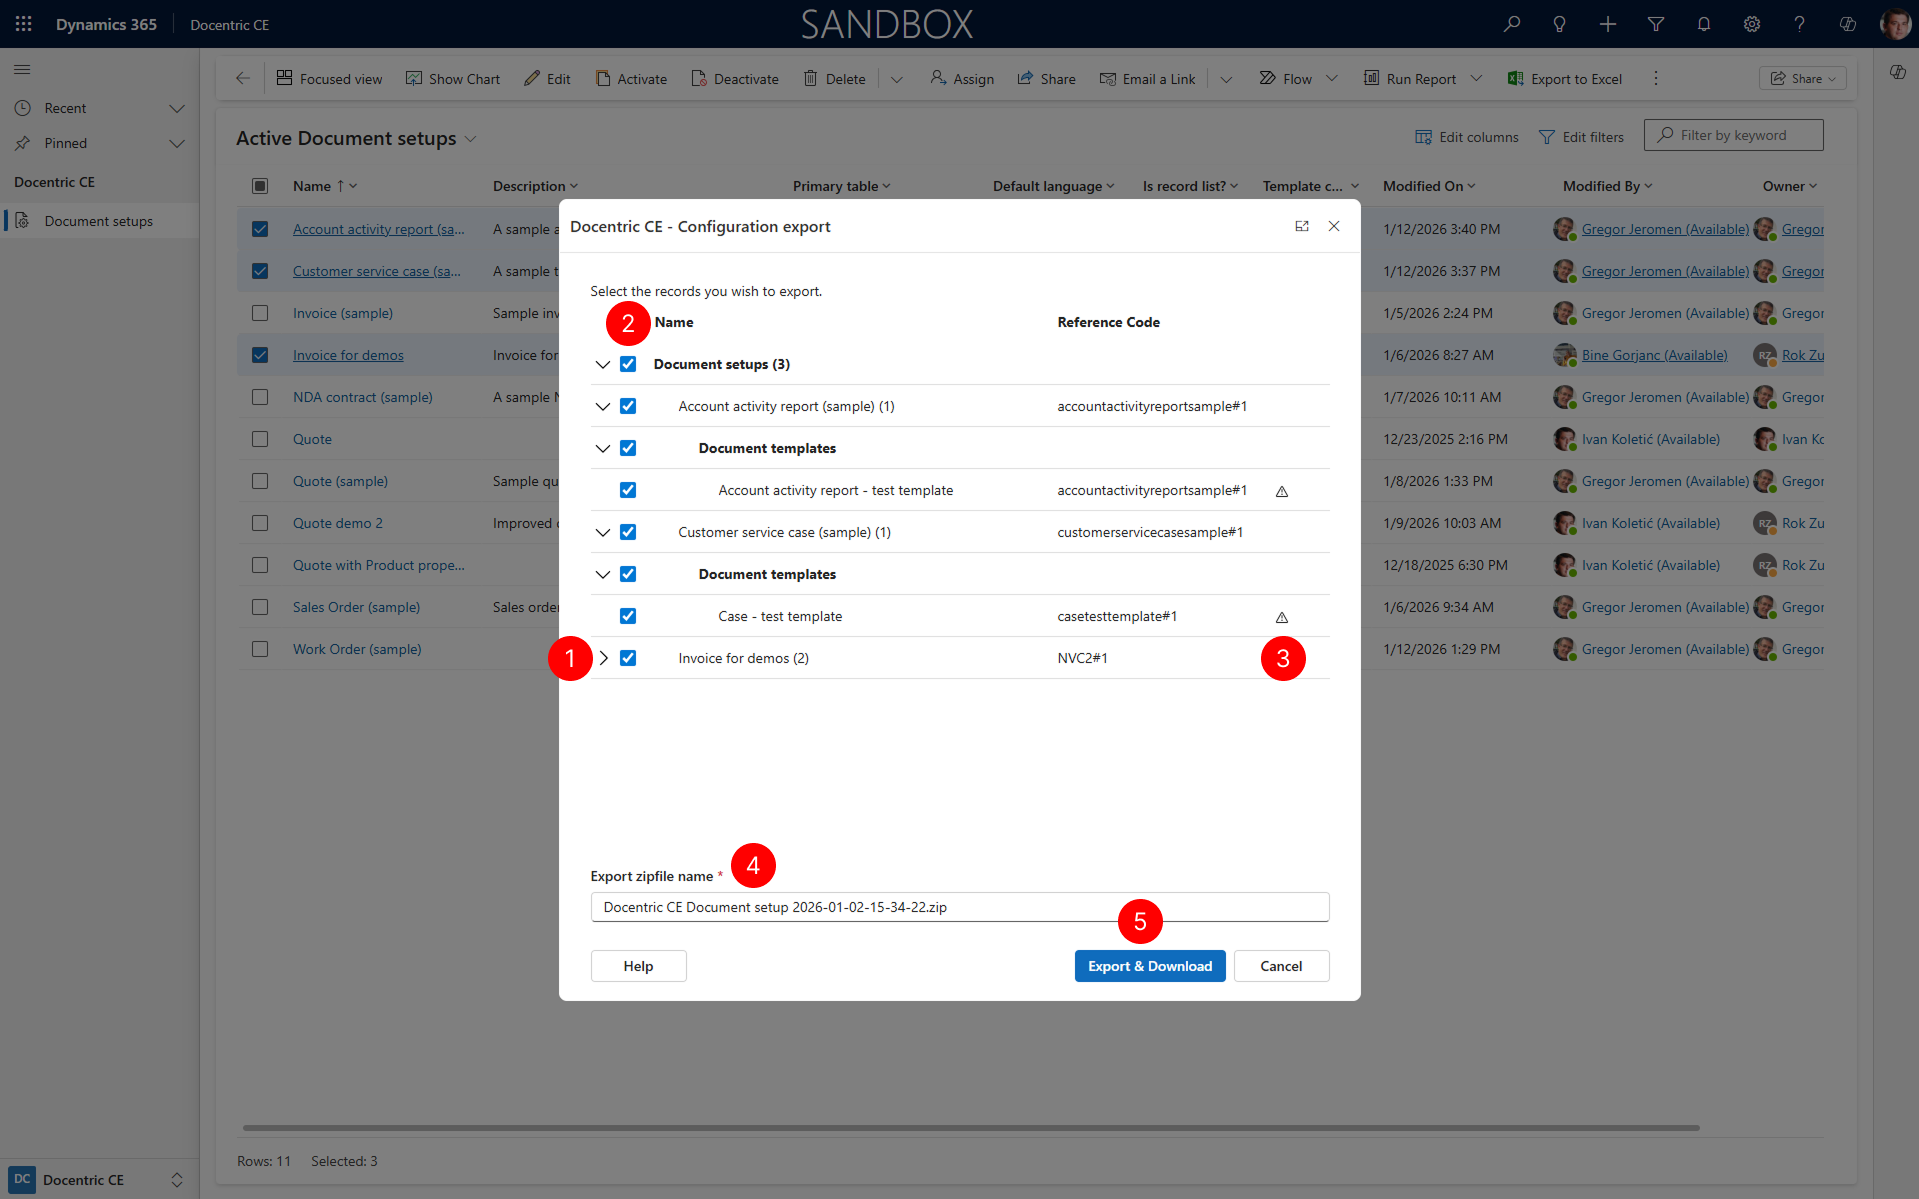The width and height of the screenshot is (1919, 1199).
Task: Expand the Recent section in sidebar
Action: (x=177, y=108)
